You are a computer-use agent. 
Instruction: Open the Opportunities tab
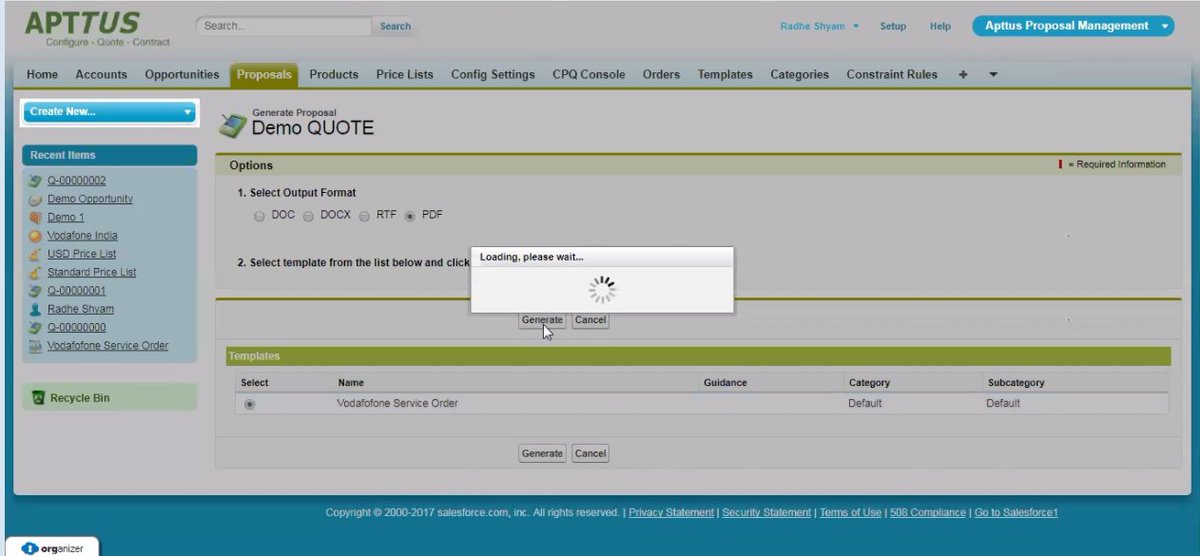tap(182, 74)
